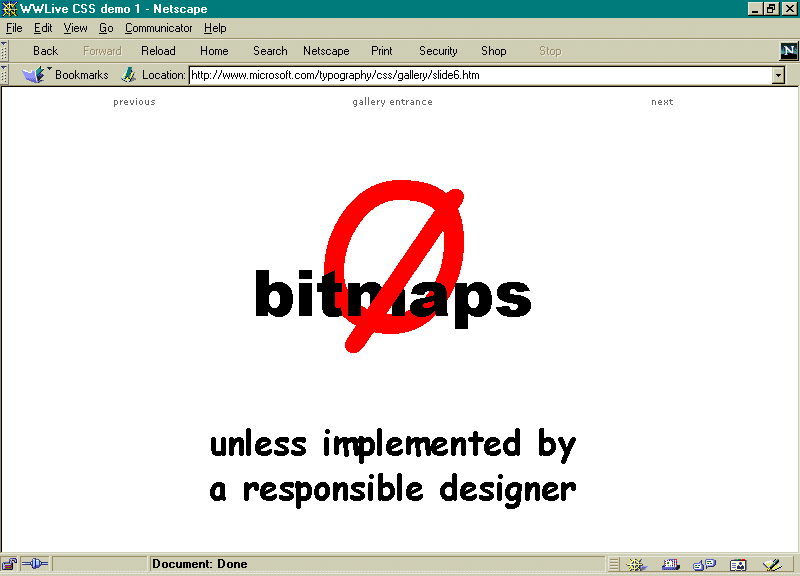The image size is (800, 576).
Task: Print the page using toolbar Print
Action: click(x=382, y=51)
